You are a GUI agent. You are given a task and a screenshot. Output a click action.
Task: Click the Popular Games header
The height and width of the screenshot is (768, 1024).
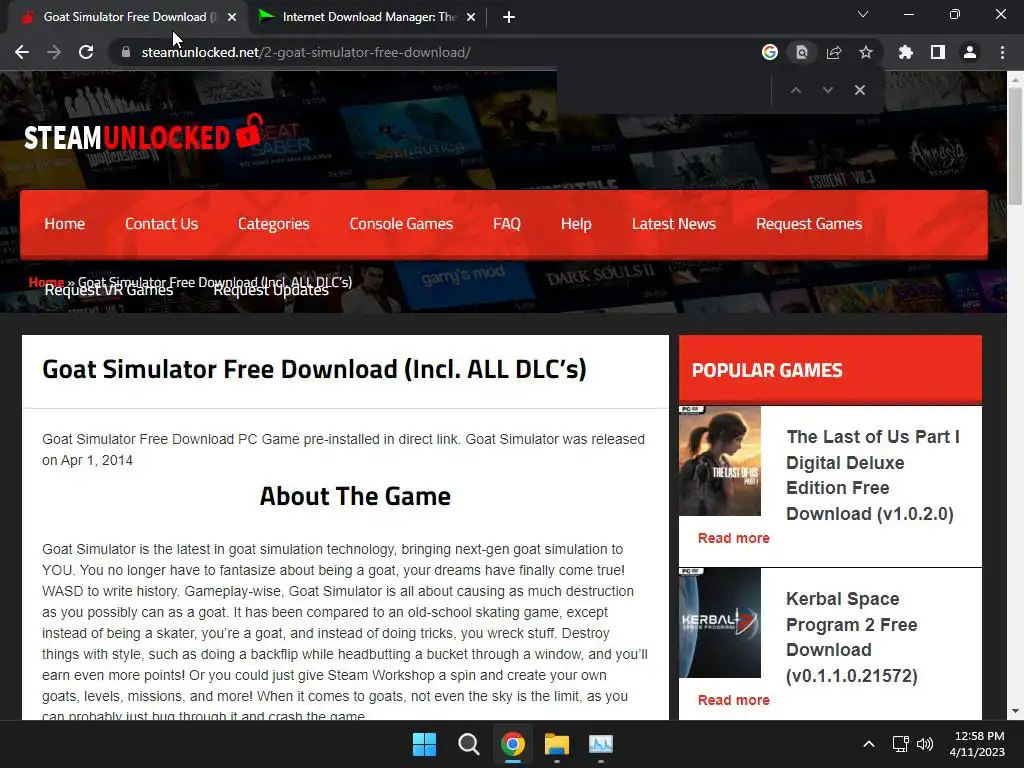point(830,370)
